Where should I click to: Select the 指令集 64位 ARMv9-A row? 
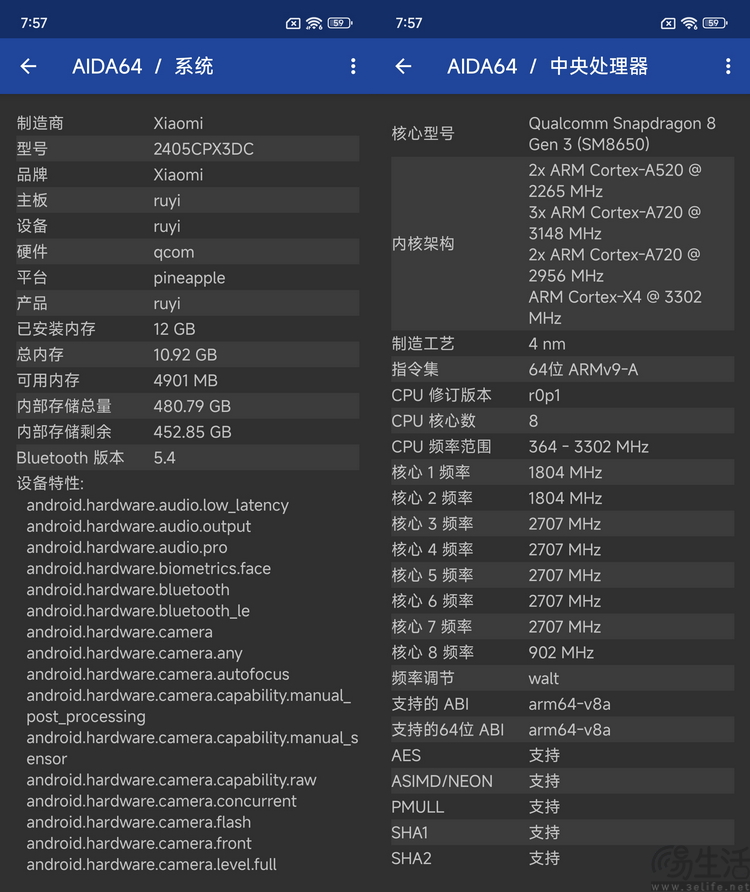[x=563, y=370]
